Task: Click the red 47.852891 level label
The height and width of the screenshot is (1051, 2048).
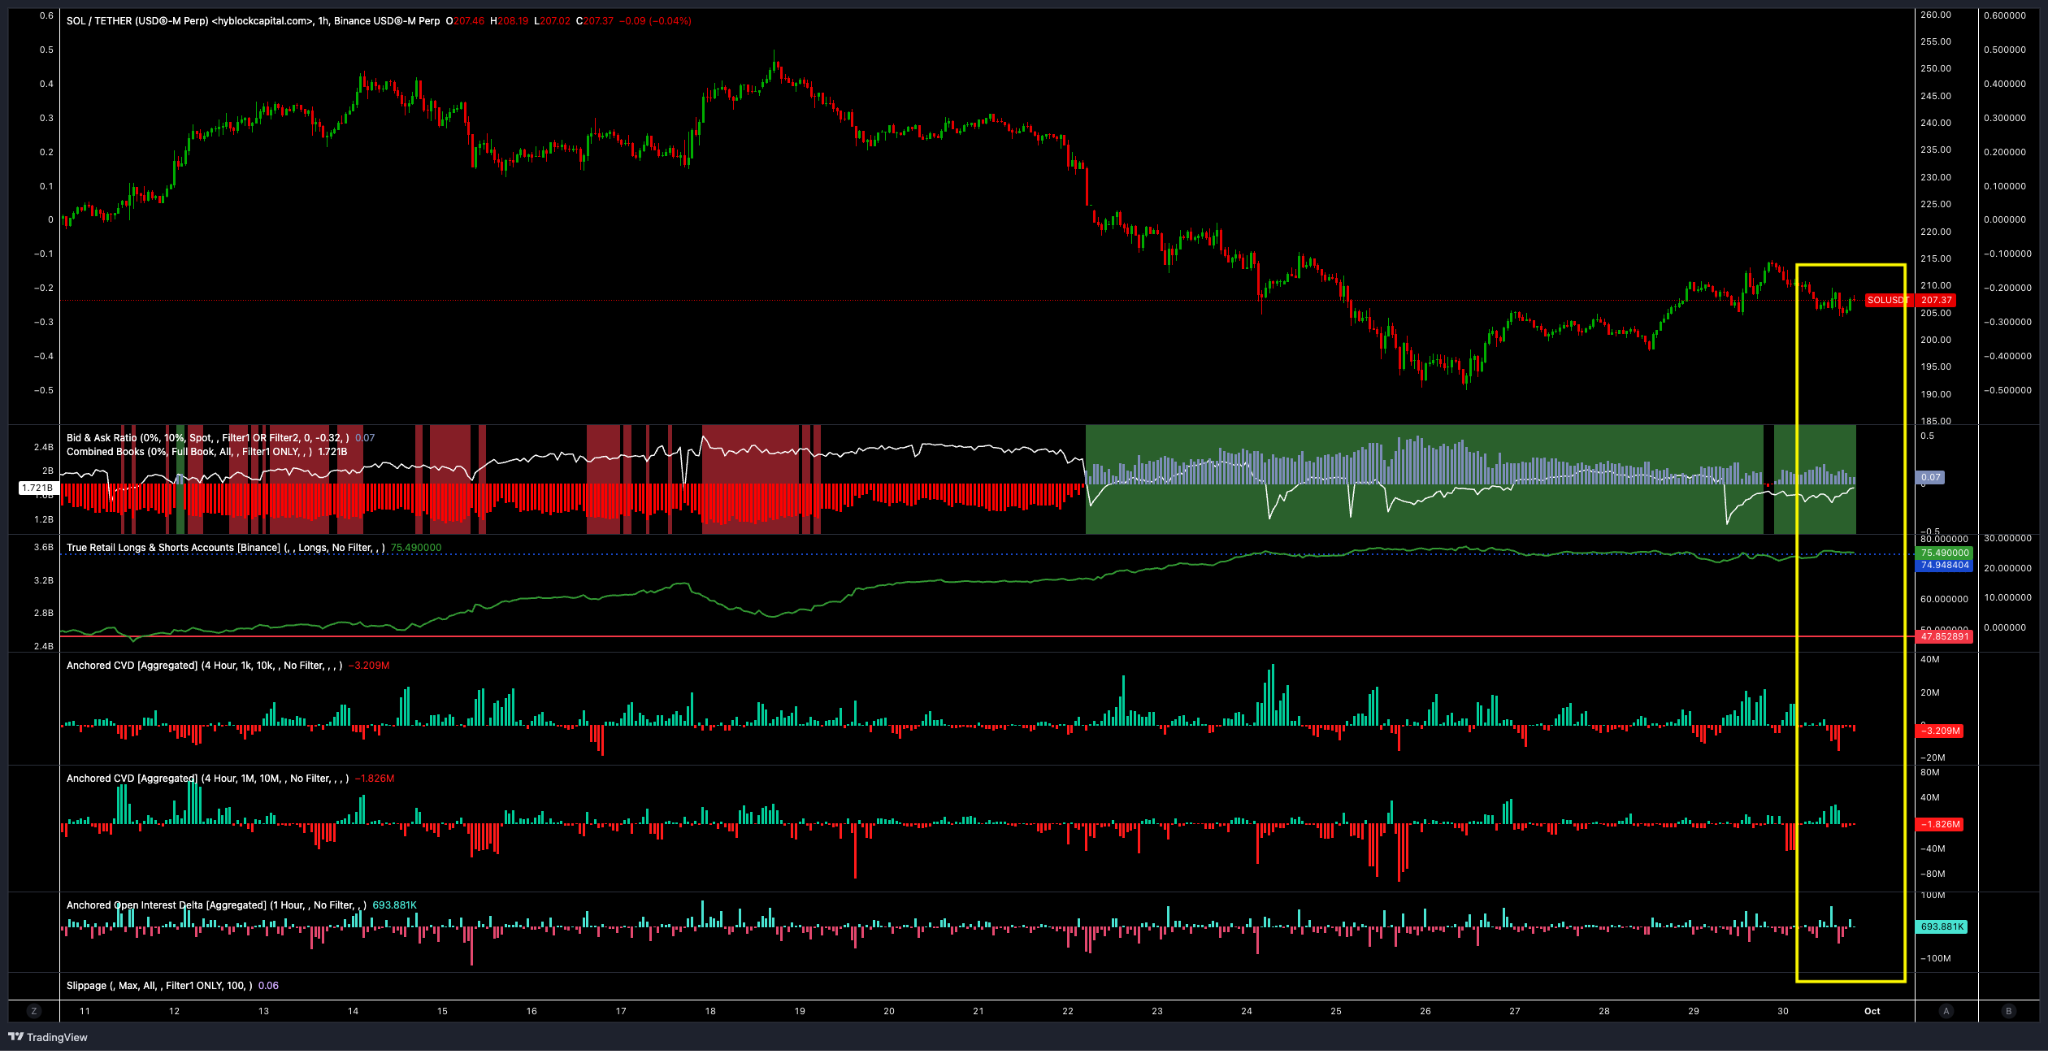Action: click(x=1942, y=636)
